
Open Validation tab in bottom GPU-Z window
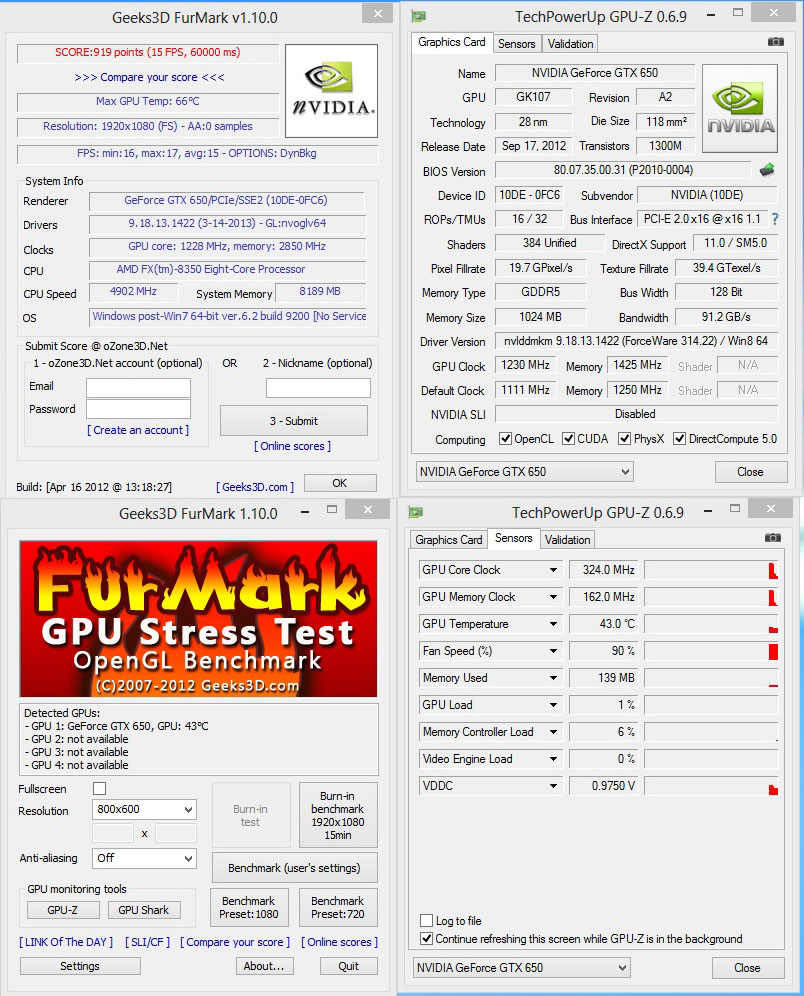[x=567, y=540]
